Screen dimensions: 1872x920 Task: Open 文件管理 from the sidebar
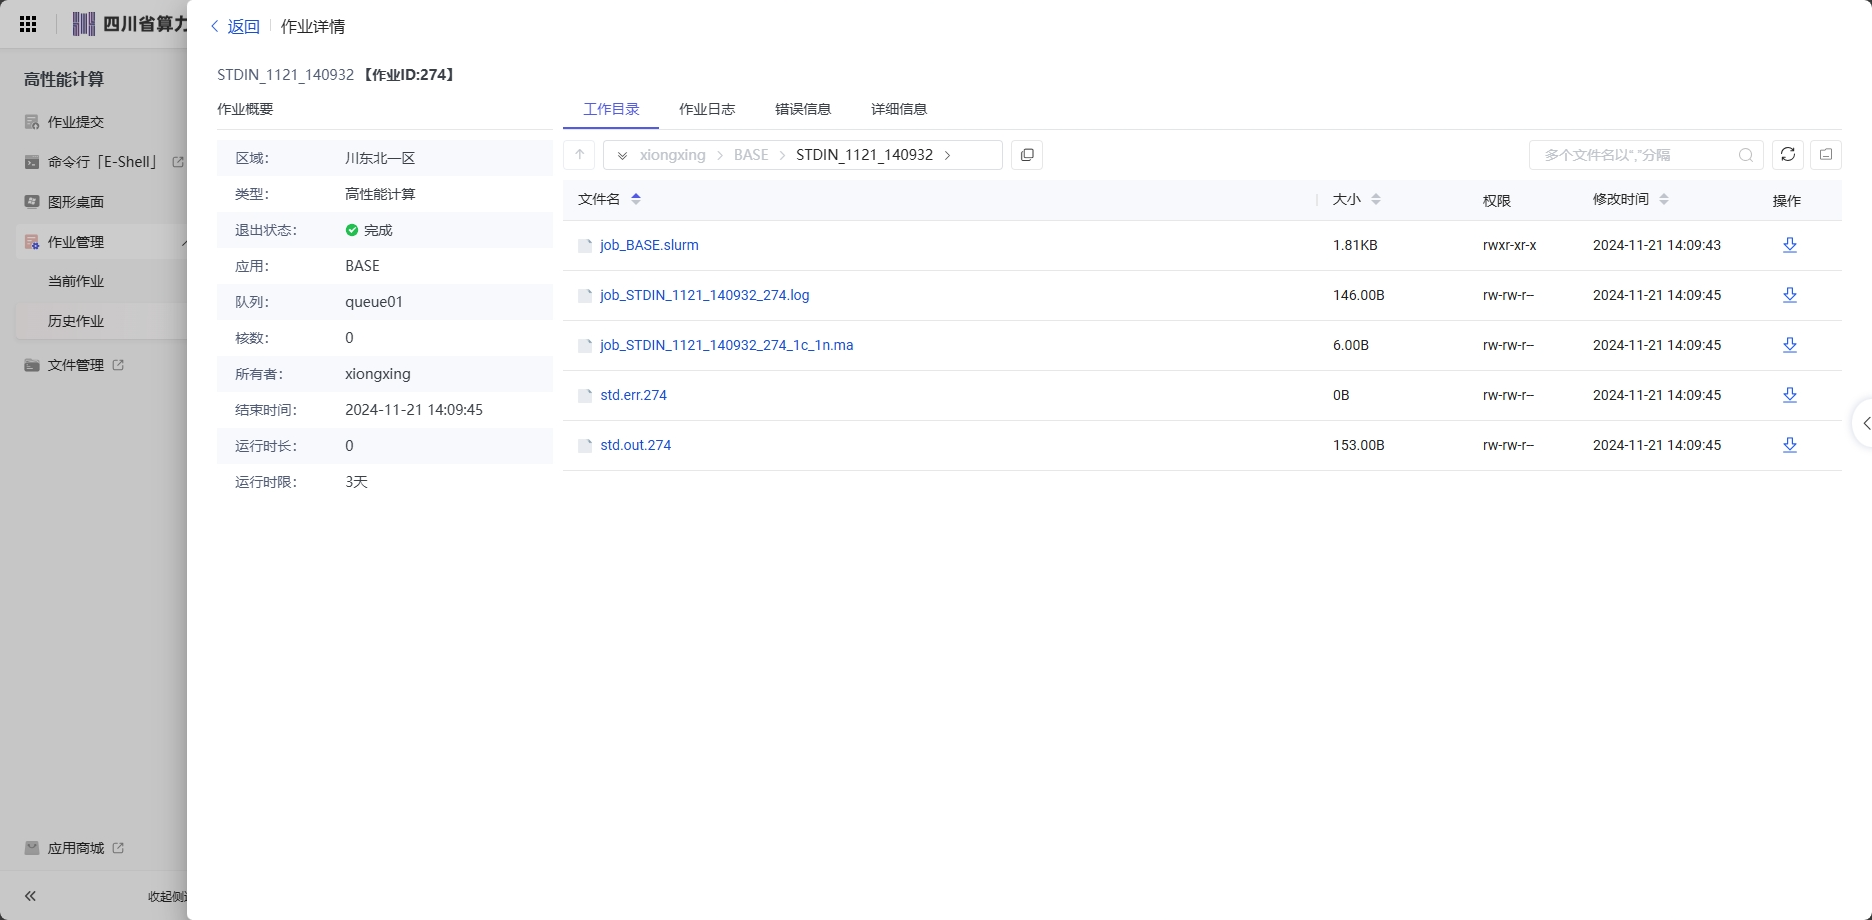(75, 365)
